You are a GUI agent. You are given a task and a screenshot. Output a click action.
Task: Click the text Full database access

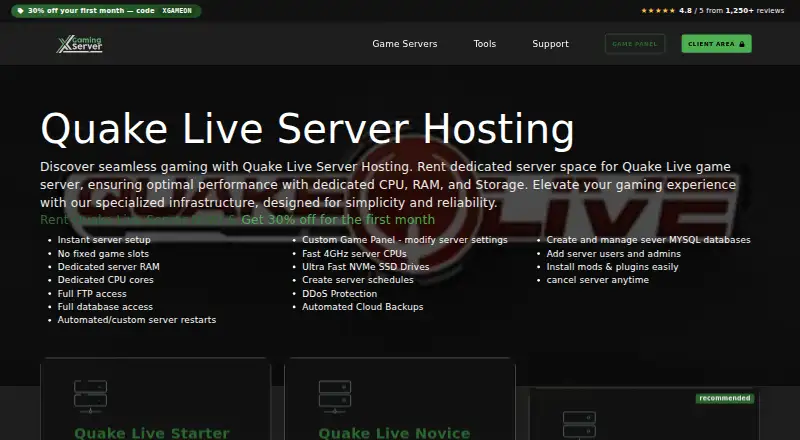tap(105, 307)
